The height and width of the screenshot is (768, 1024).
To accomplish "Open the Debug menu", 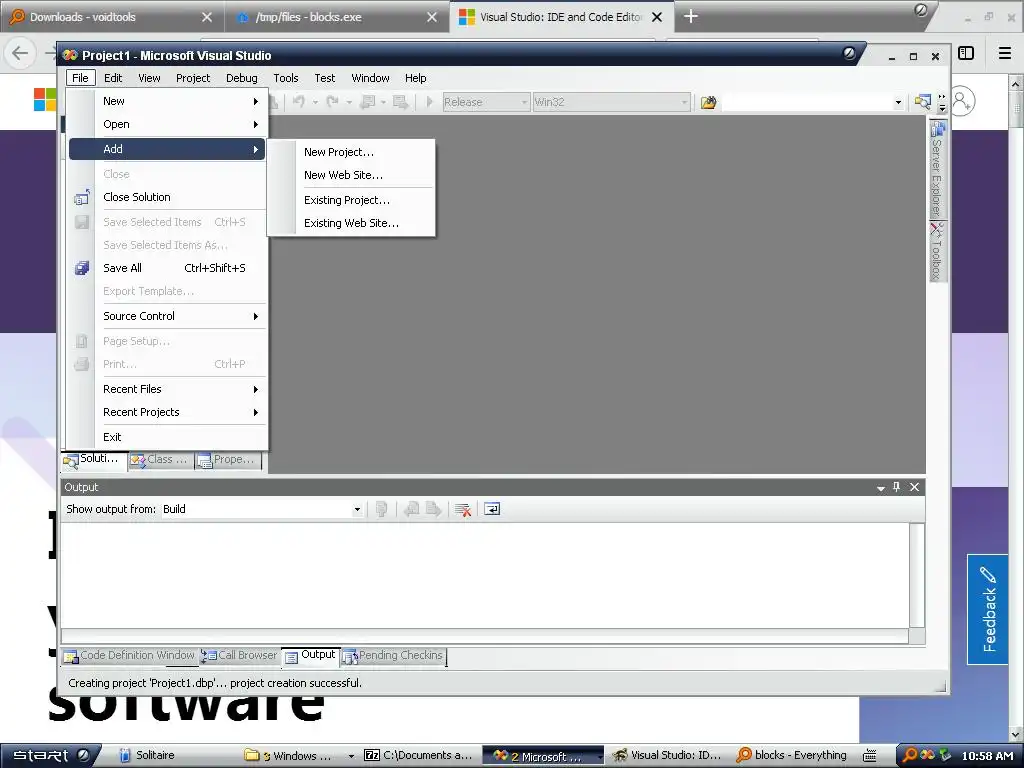I will click(242, 78).
